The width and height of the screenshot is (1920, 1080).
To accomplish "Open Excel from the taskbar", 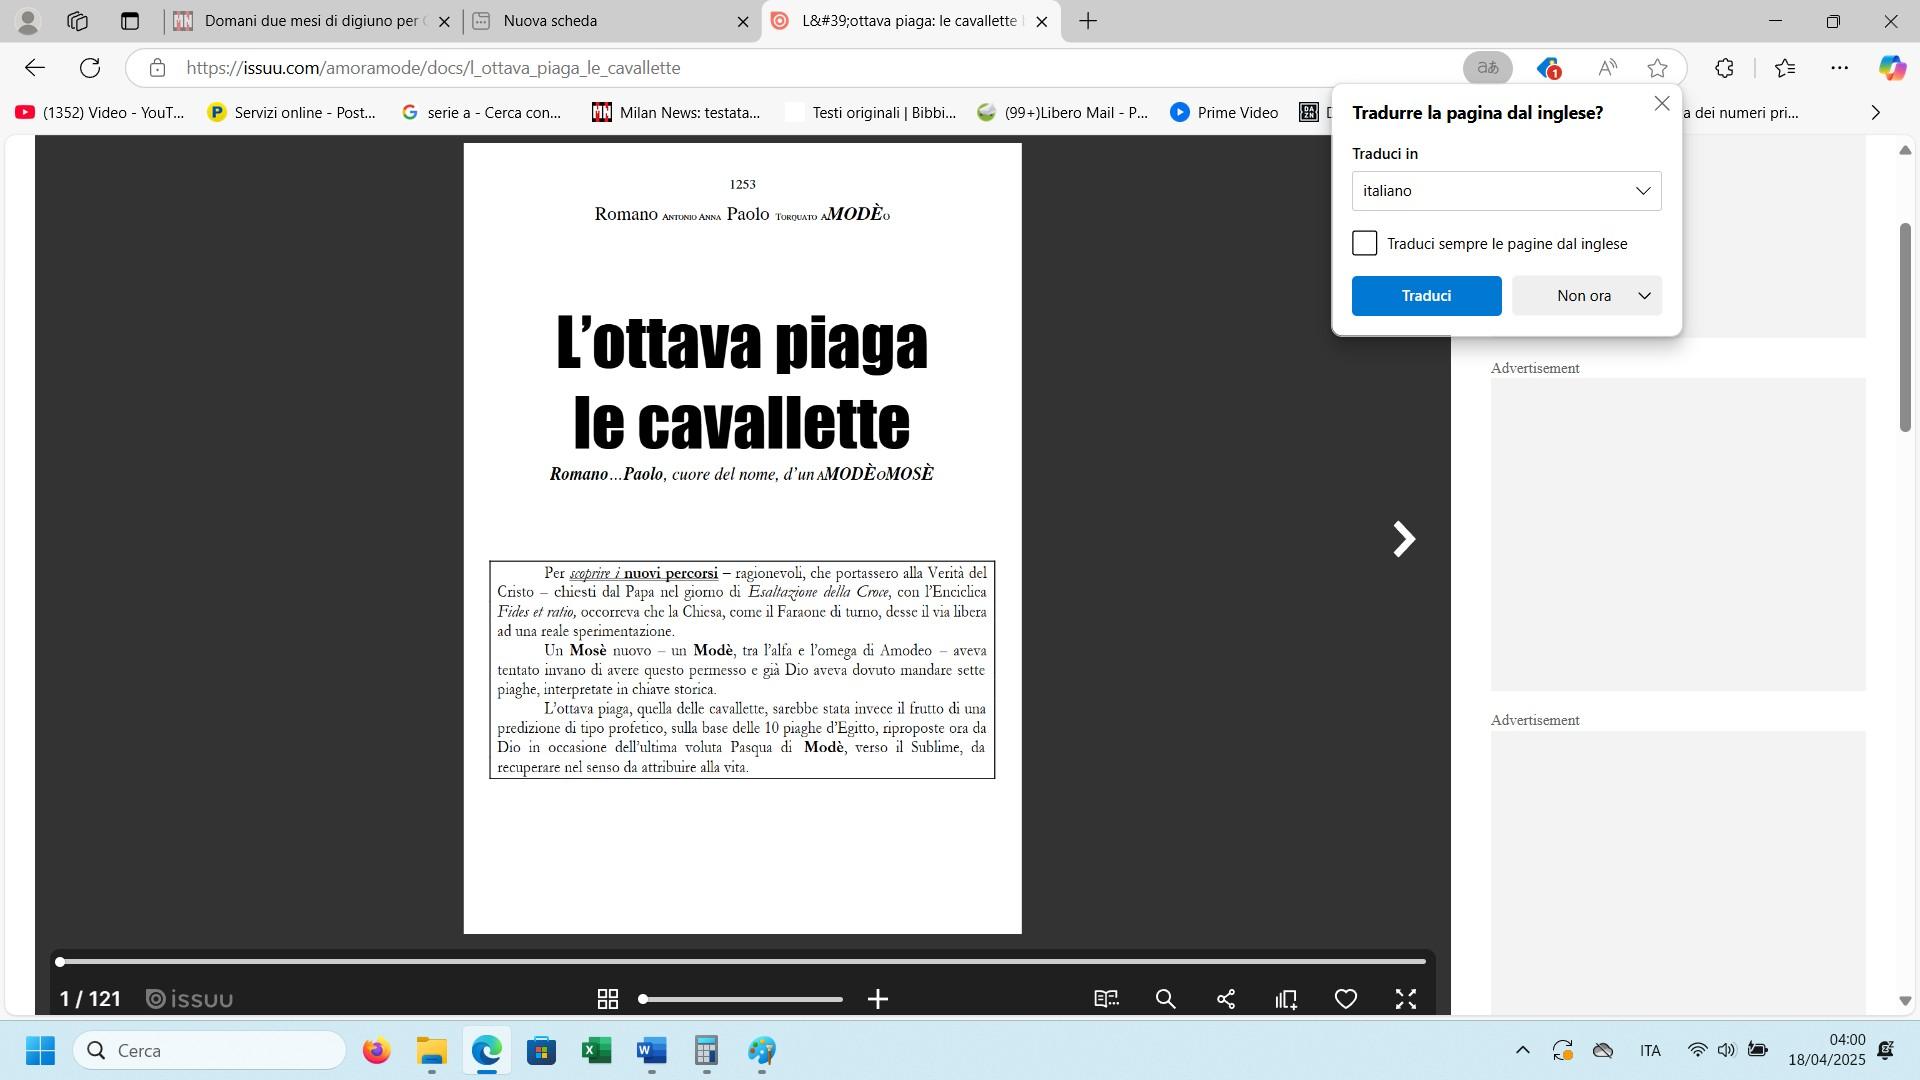I will 597,1051.
